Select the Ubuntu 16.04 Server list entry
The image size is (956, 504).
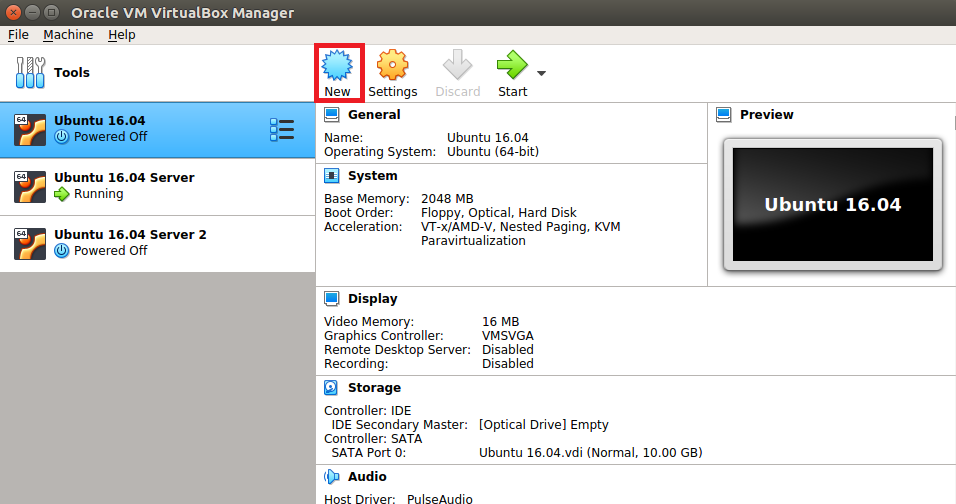[157, 186]
